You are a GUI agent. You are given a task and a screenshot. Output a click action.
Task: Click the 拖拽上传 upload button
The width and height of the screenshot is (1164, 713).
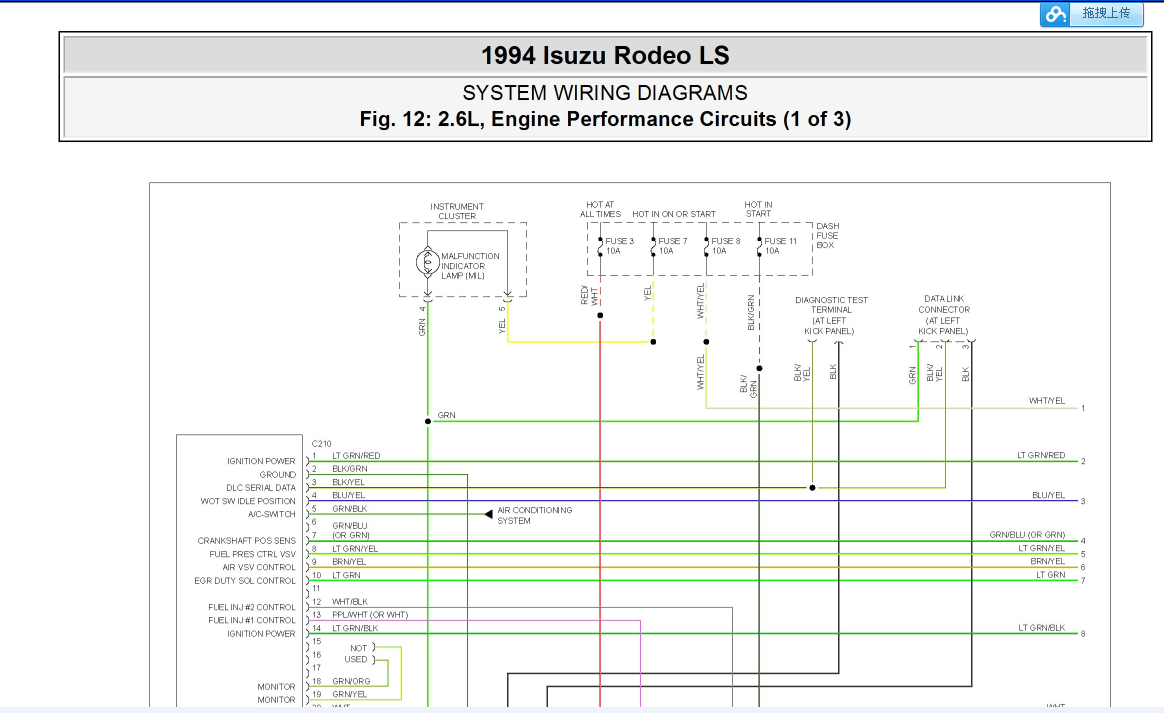tap(1092, 13)
